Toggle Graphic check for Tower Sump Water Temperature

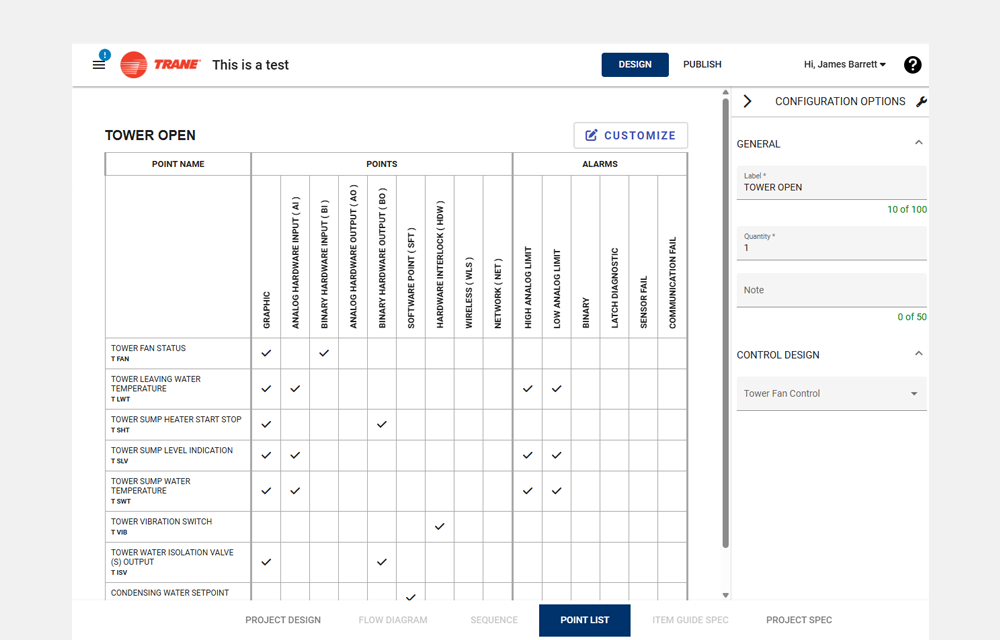(x=267, y=491)
